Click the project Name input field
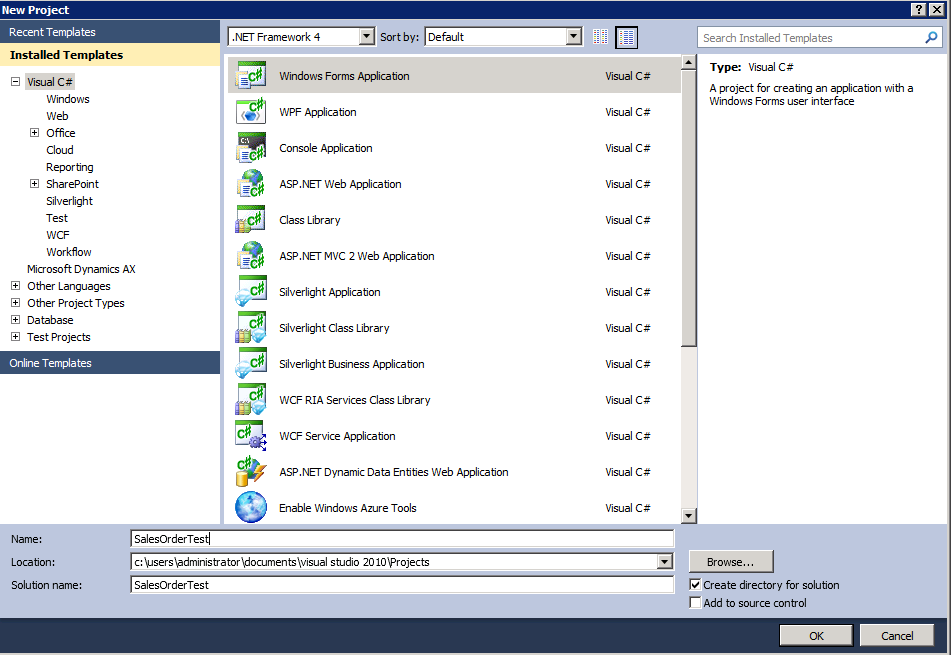The image size is (951, 655). [402, 539]
